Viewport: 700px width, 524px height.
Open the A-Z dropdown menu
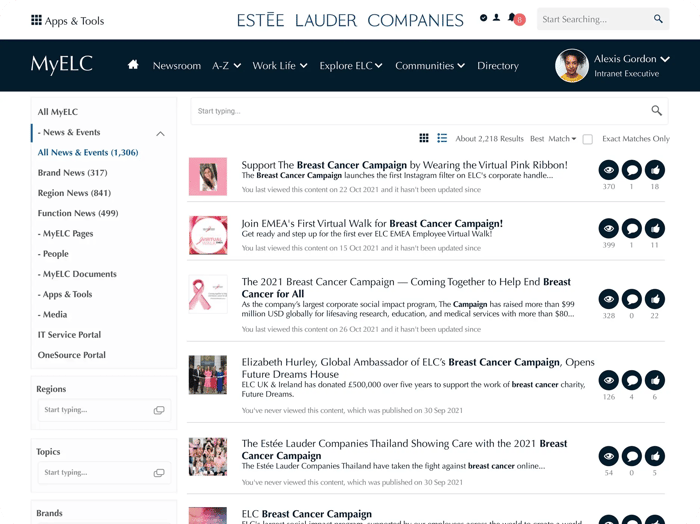(227, 66)
